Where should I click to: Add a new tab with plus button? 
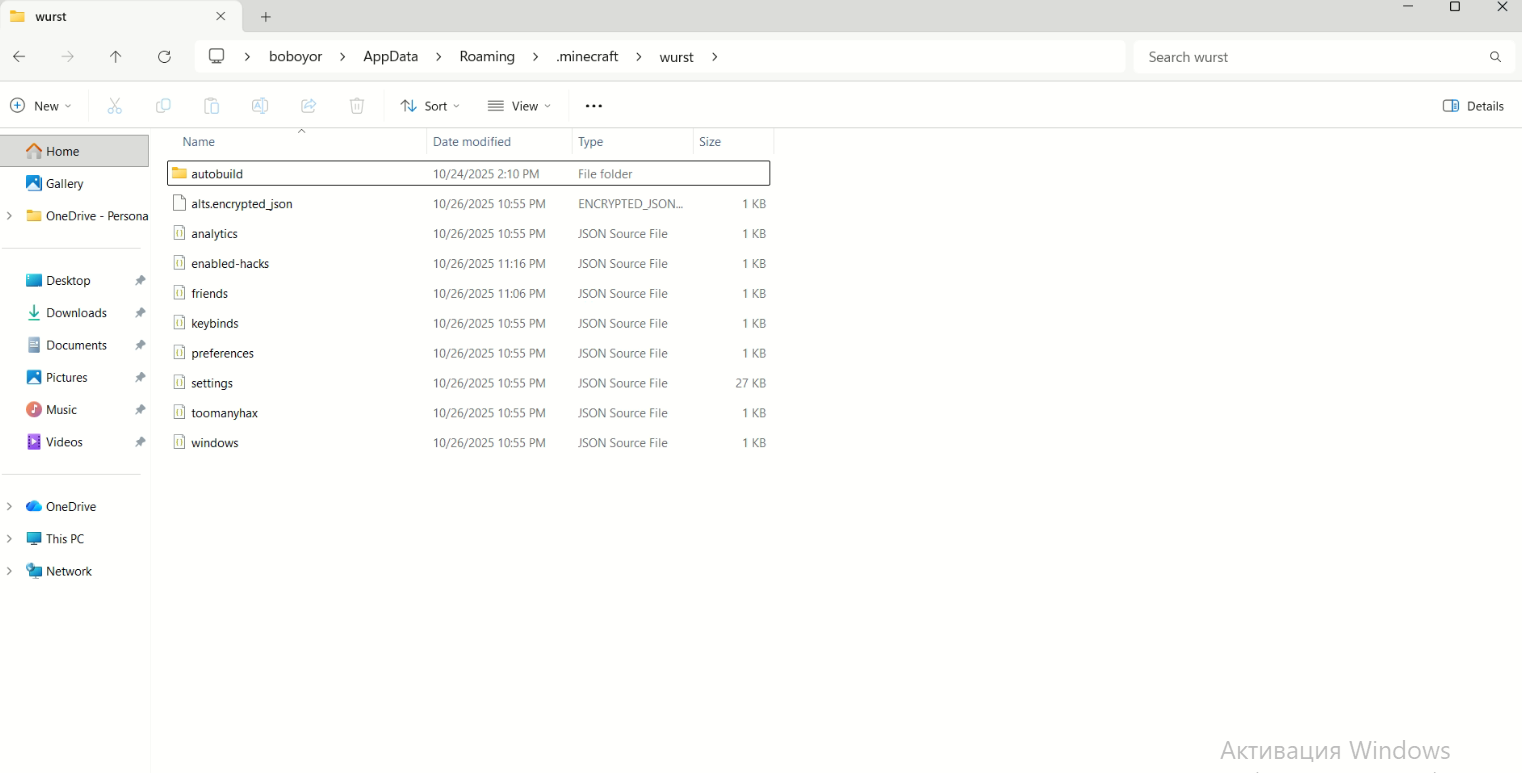click(265, 17)
